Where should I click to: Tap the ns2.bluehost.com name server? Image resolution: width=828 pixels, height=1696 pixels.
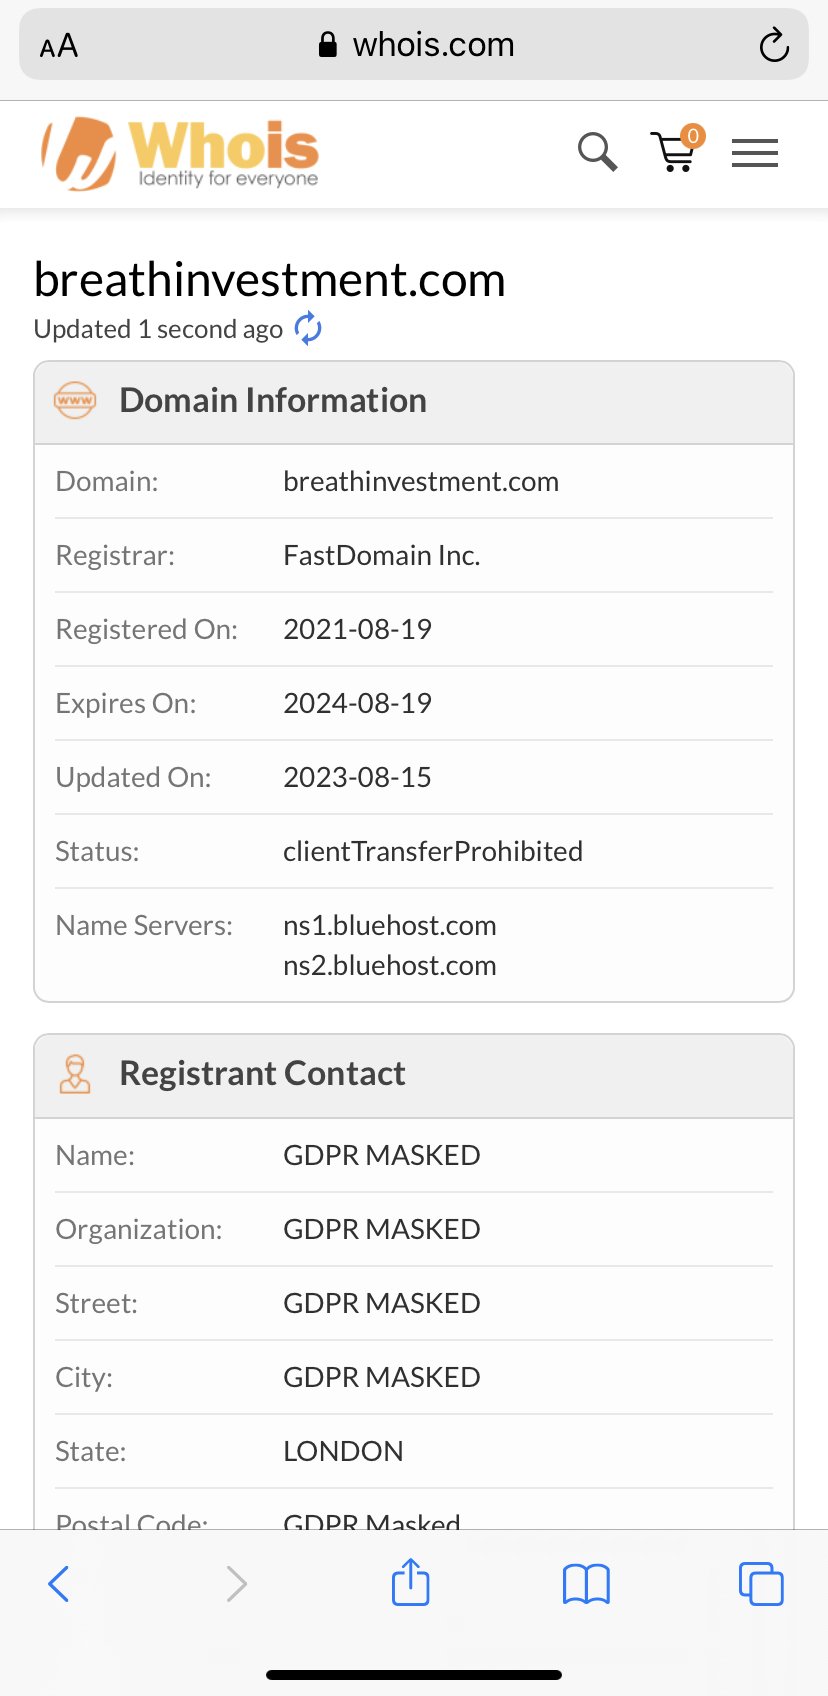(x=390, y=966)
